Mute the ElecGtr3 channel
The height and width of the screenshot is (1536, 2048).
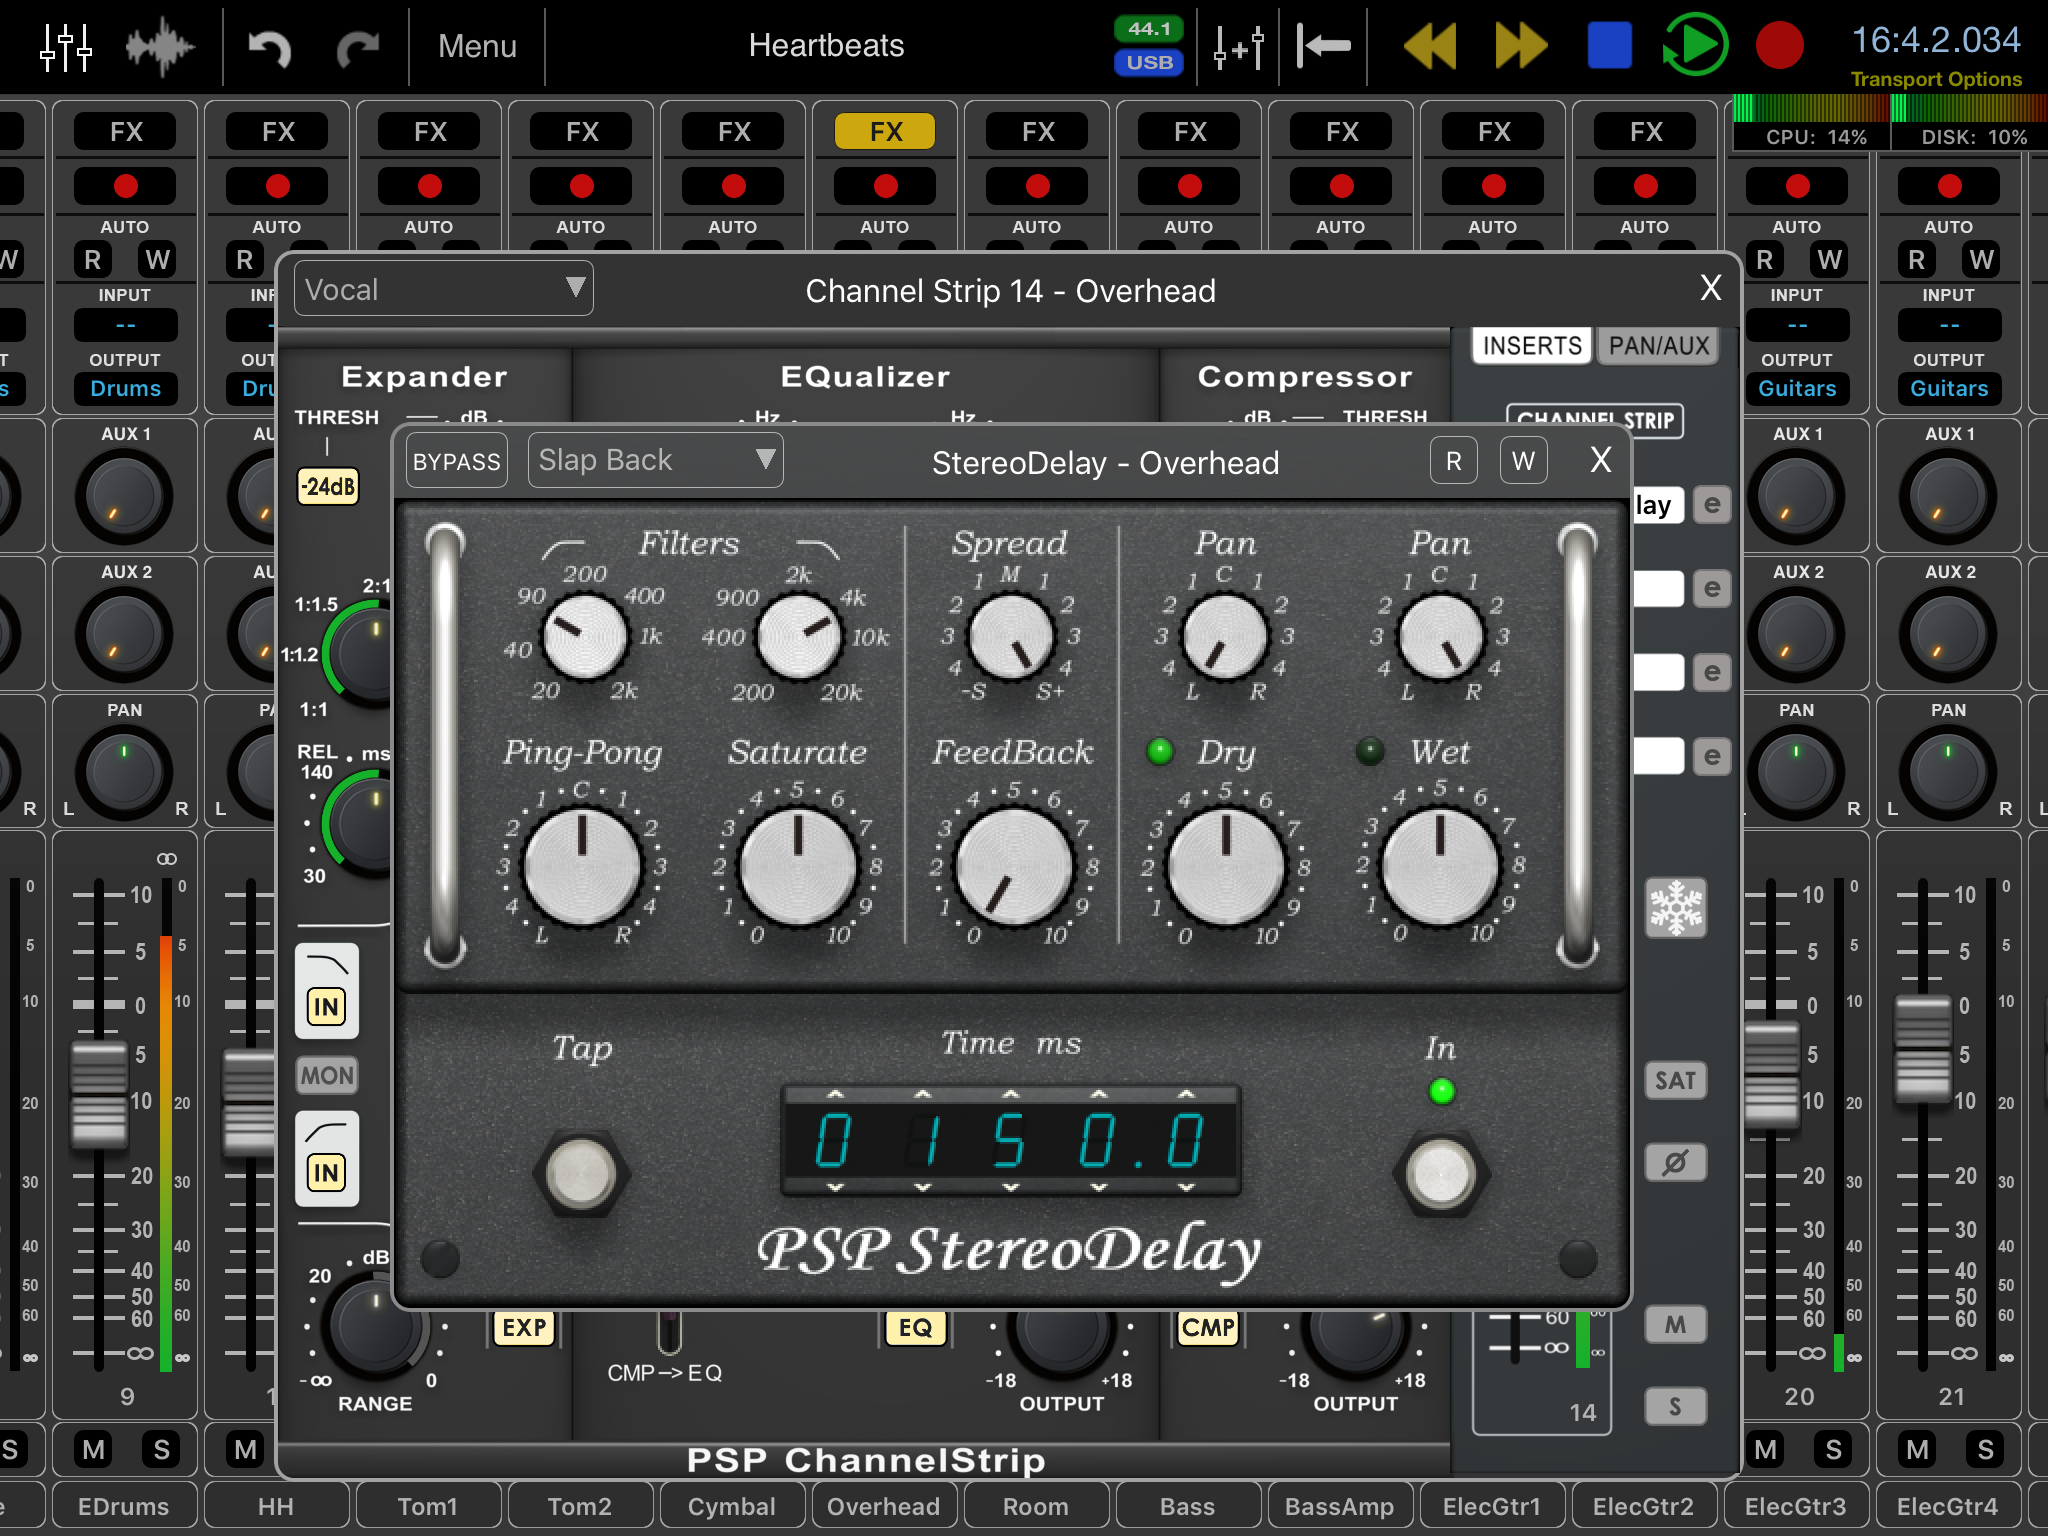(x=1766, y=1449)
